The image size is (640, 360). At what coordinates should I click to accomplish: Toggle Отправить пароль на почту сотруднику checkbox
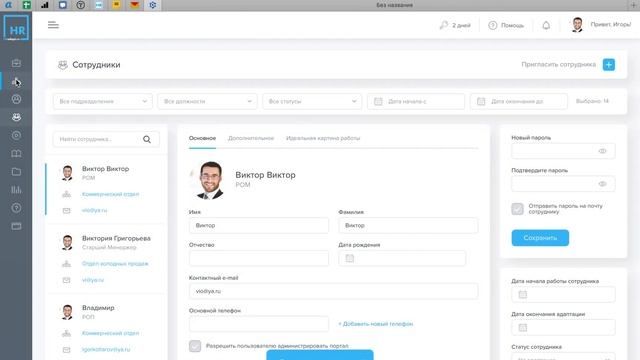(x=517, y=209)
